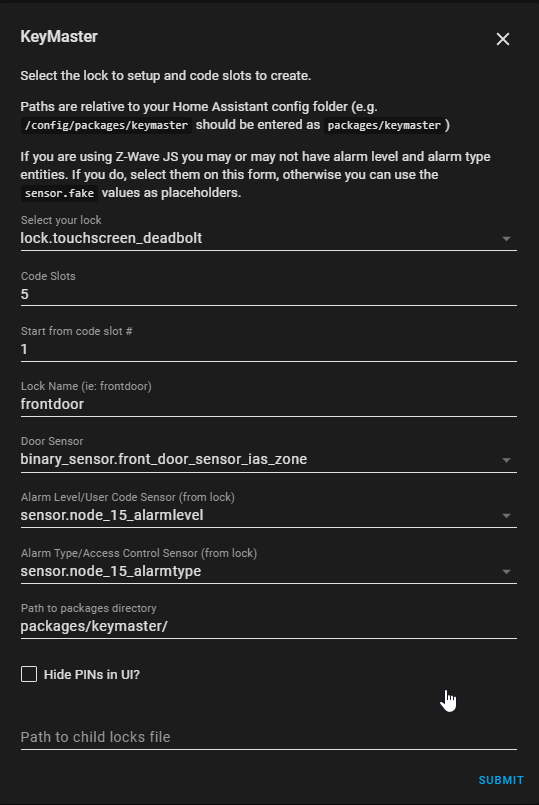The width and height of the screenshot is (539, 805).
Task: Click the lock.touchscreen_deadbolt selected value
Action: click(x=111, y=238)
